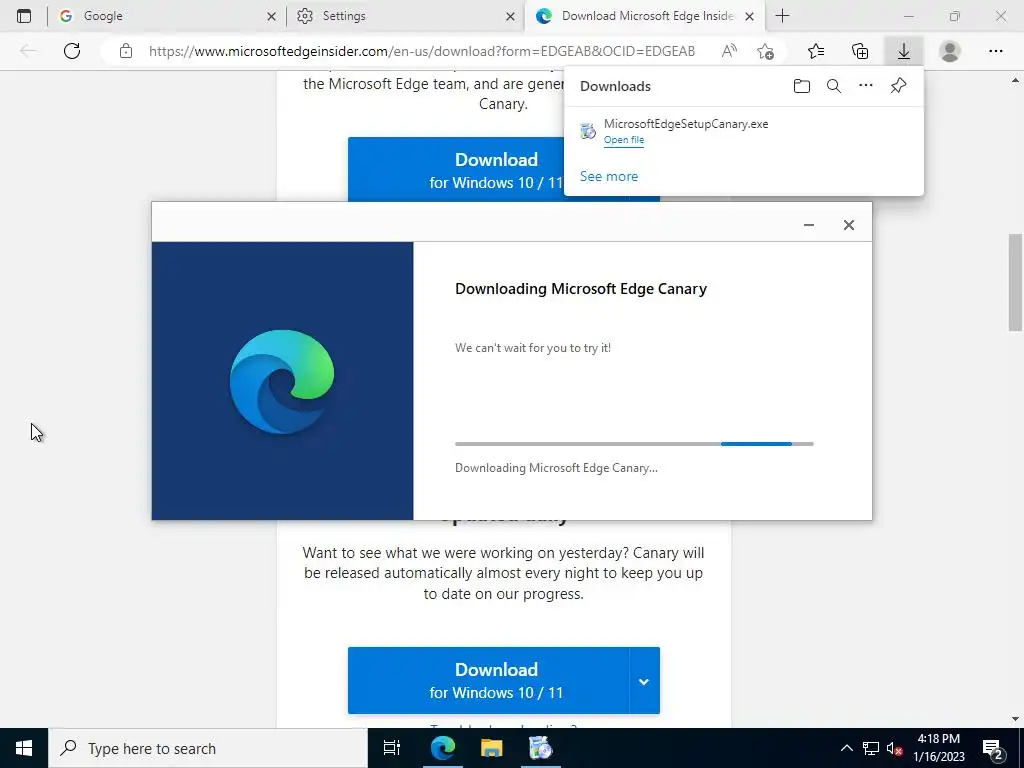Add this page to favorites
The width and height of the screenshot is (1024, 768).
pos(765,51)
